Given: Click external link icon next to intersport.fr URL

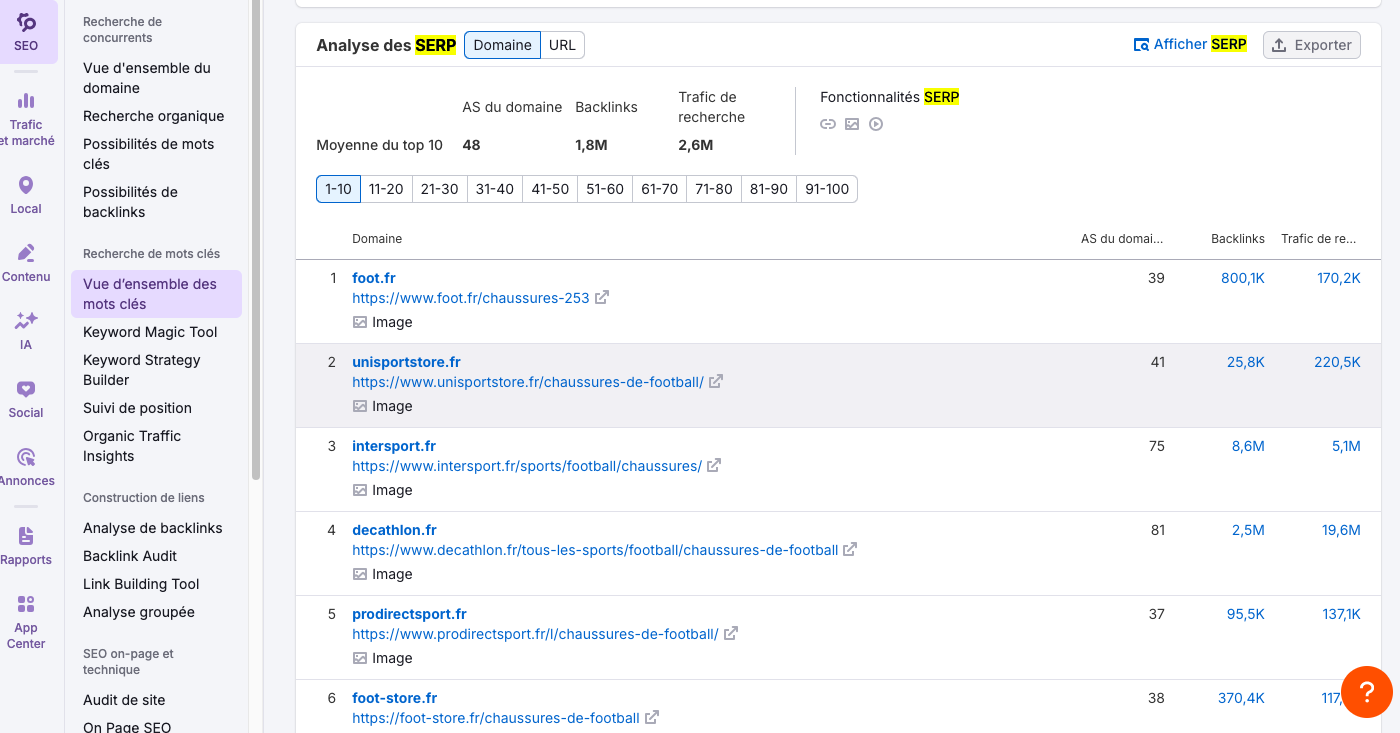Looking at the screenshot, I should point(714,466).
